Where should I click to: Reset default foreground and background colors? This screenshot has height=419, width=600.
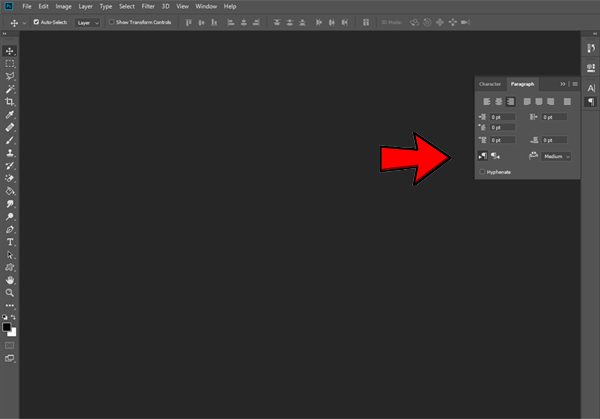point(5,317)
